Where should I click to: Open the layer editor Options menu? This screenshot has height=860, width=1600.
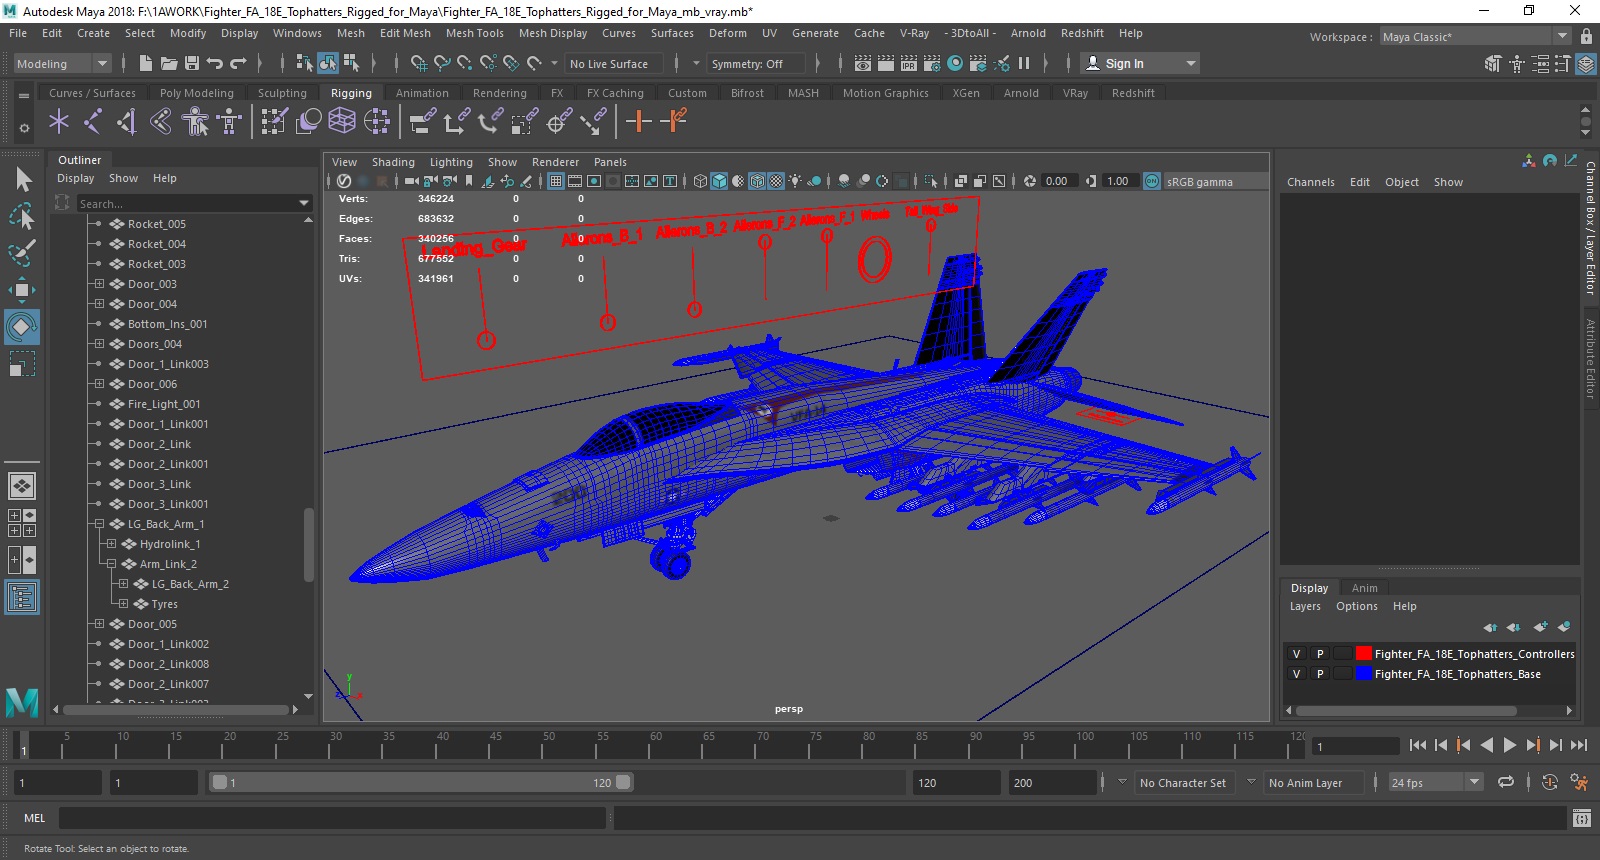point(1356,606)
